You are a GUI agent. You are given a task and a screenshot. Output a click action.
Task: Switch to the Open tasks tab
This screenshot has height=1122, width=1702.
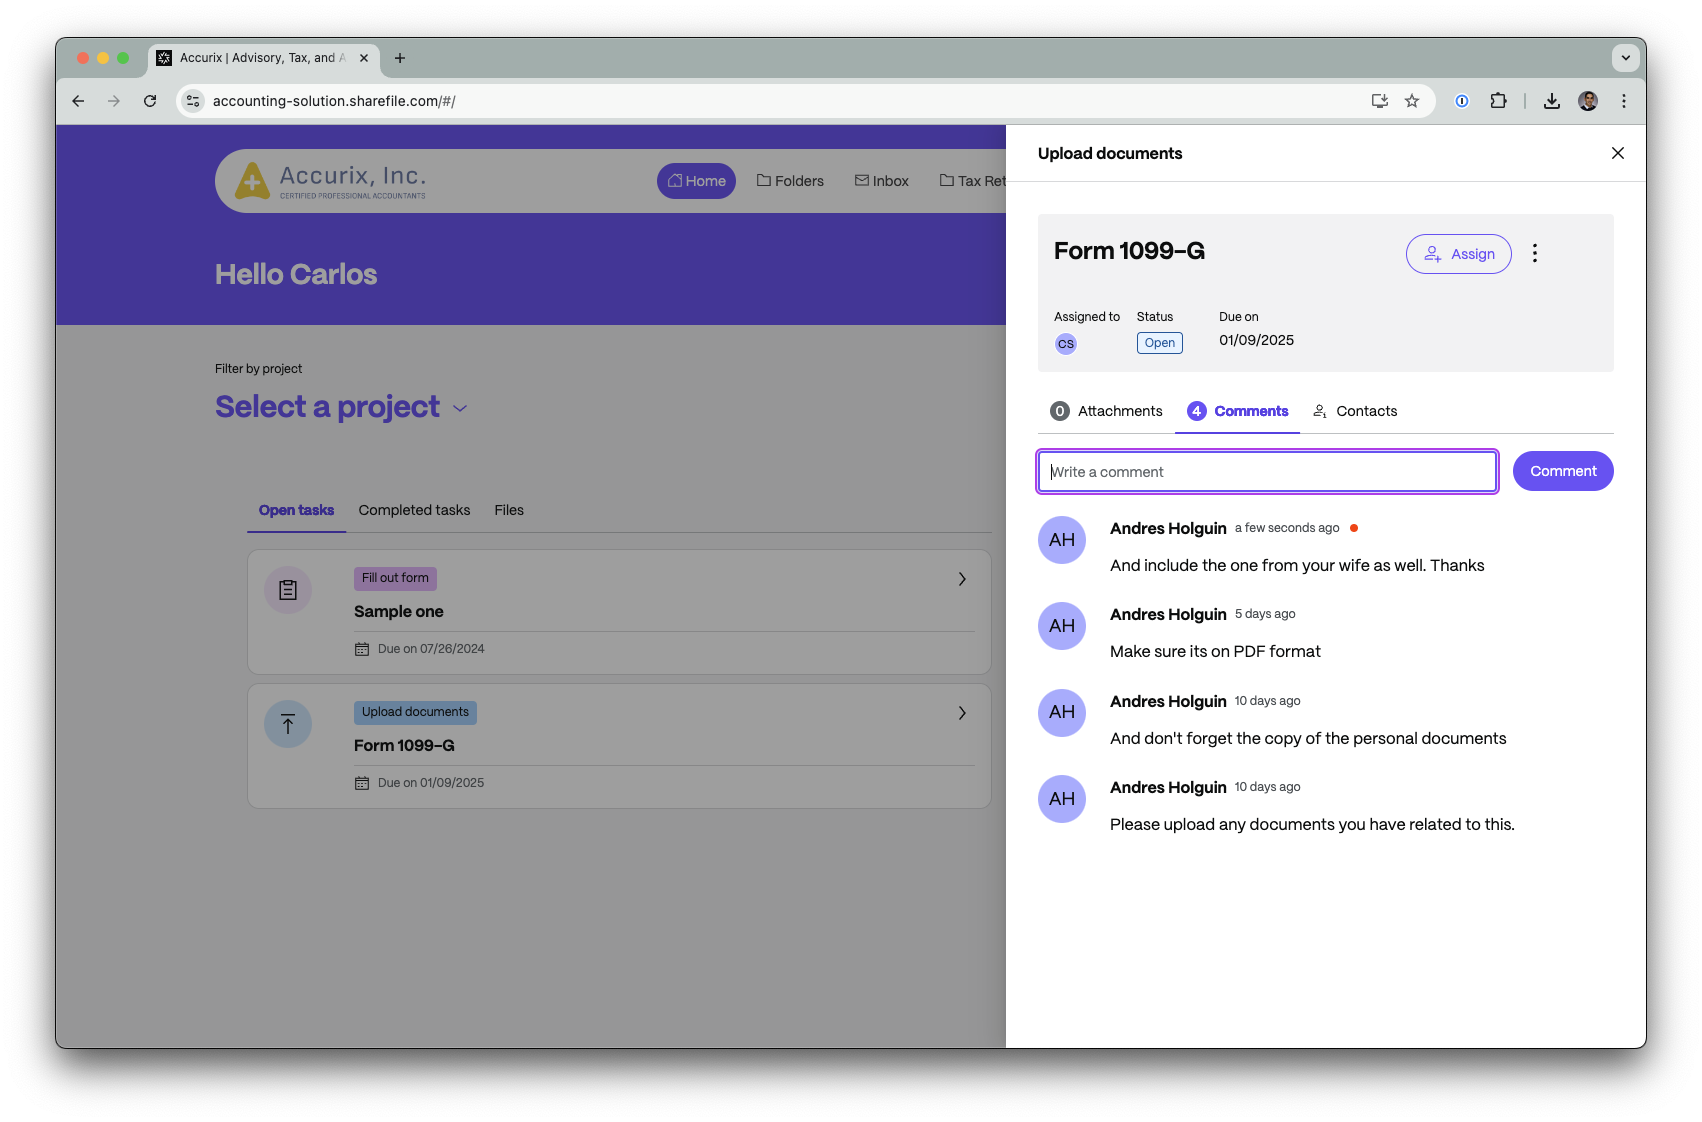click(296, 510)
